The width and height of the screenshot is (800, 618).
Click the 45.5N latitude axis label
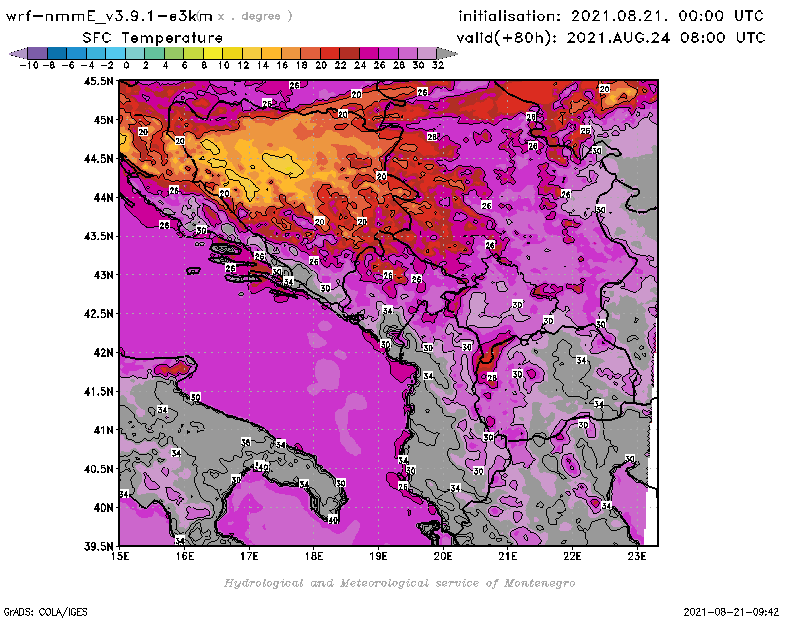point(99,81)
